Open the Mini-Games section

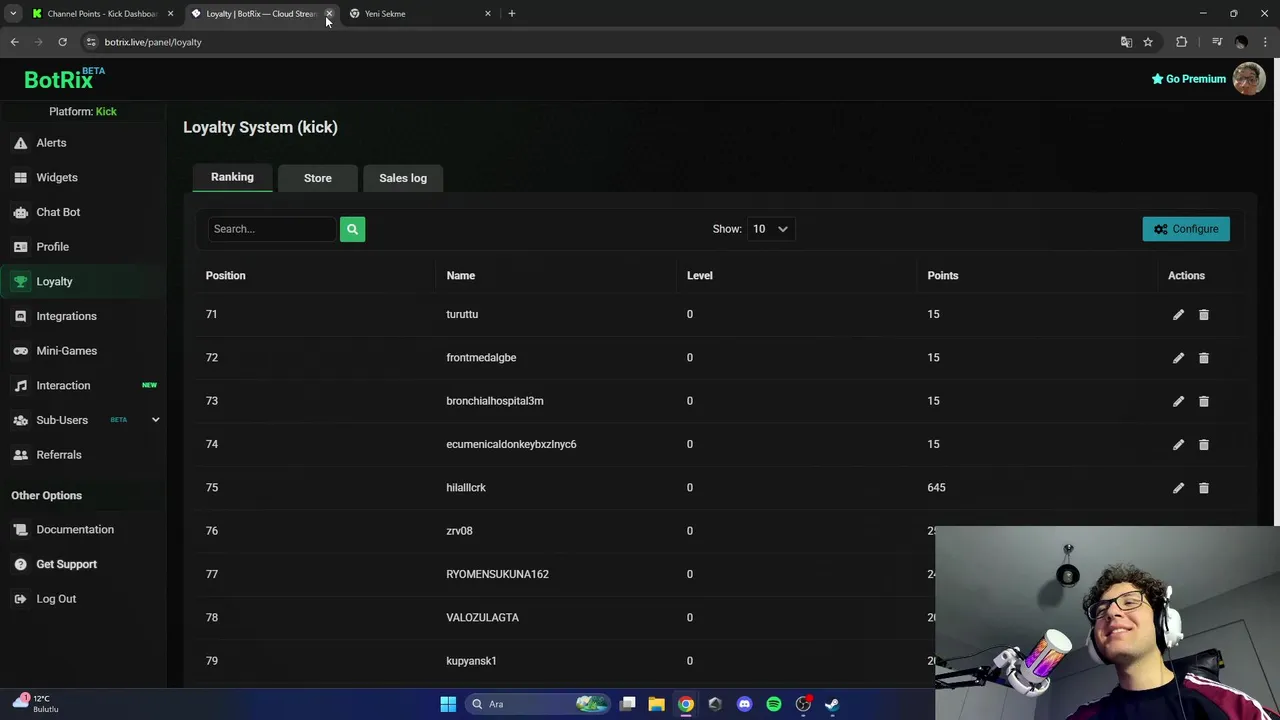(x=84, y=351)
